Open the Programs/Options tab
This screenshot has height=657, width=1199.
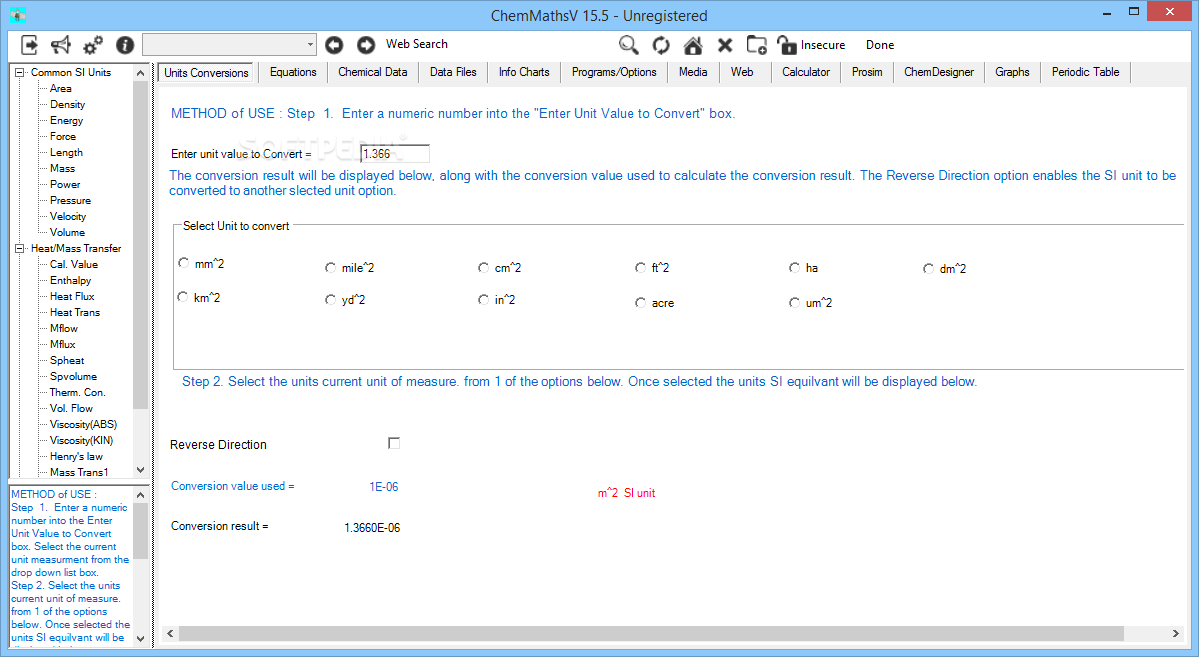(614, 72)
